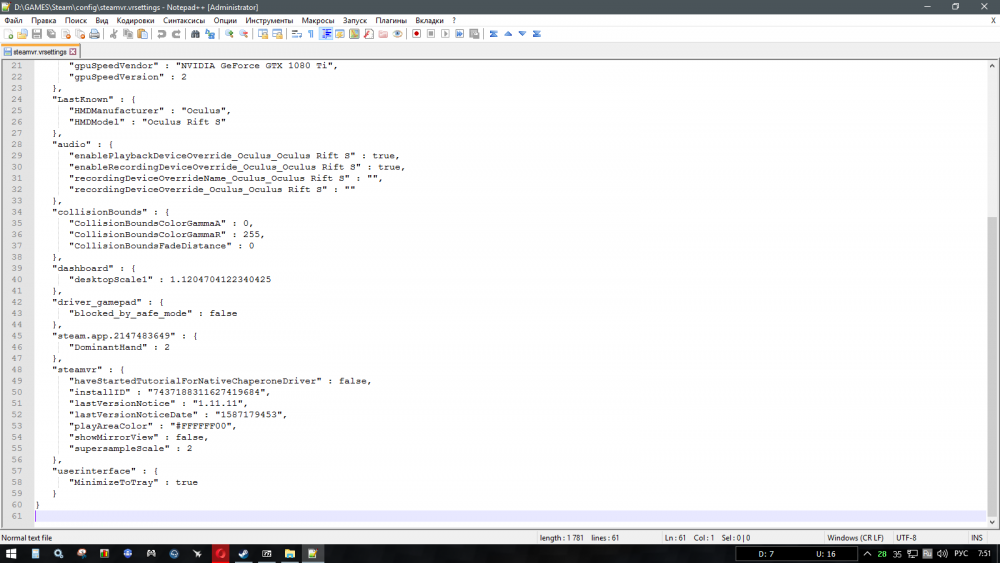Open the Макросы menu

point(318,20)
